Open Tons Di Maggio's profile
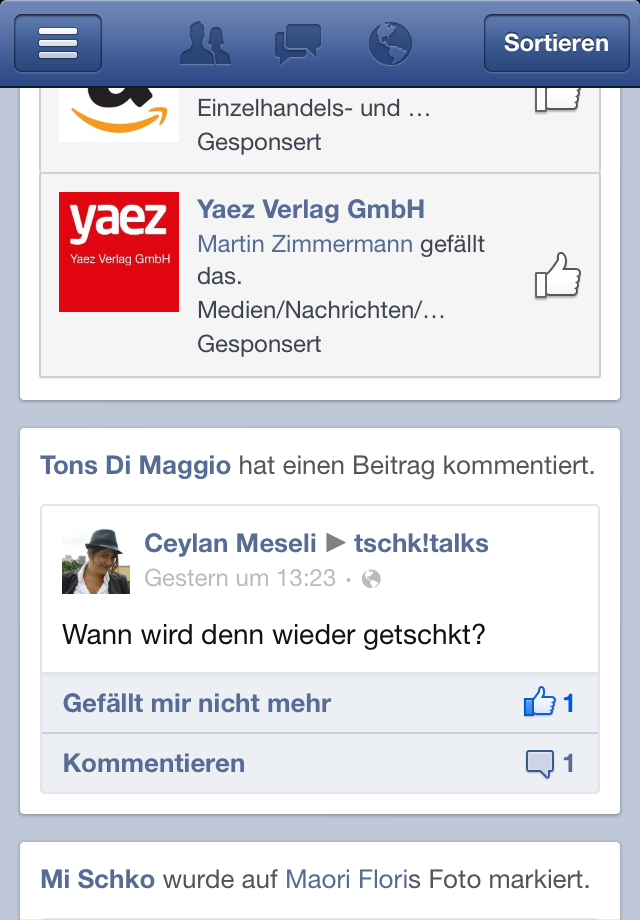 click(x=135, y=465)
